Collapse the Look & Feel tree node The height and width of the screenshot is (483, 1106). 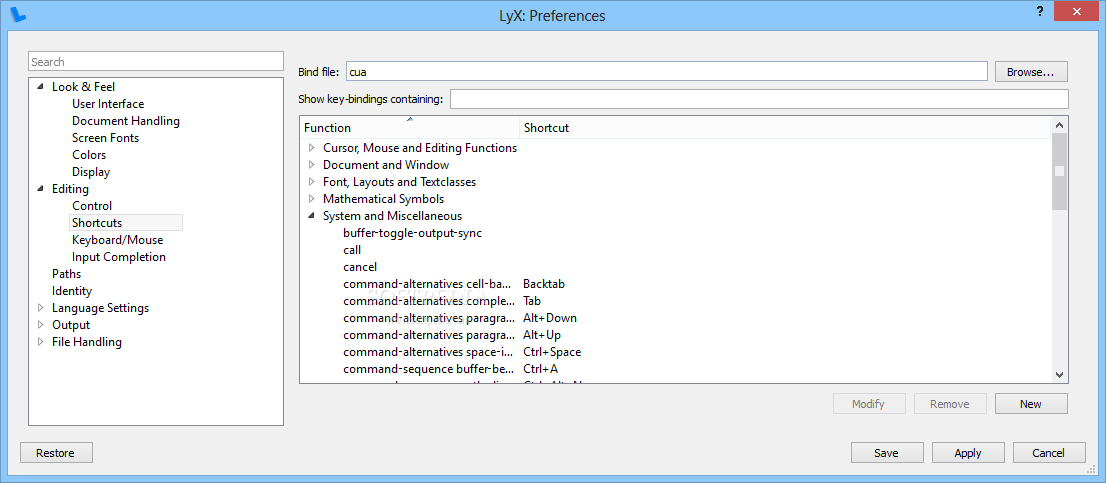point(40,87)
